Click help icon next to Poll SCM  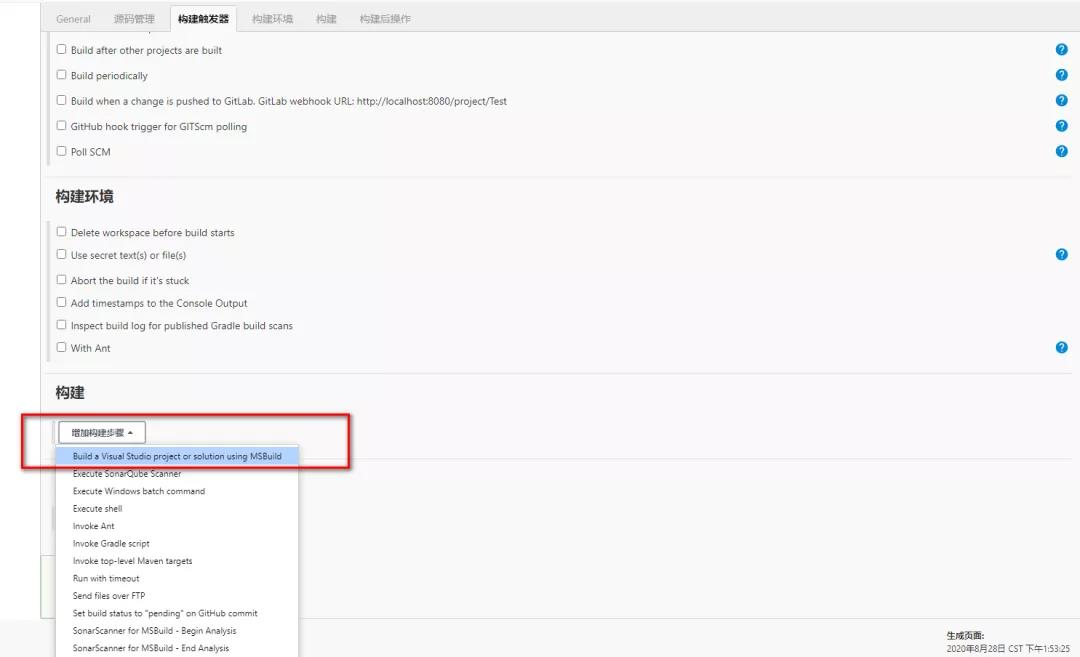tap(1061, 151)
